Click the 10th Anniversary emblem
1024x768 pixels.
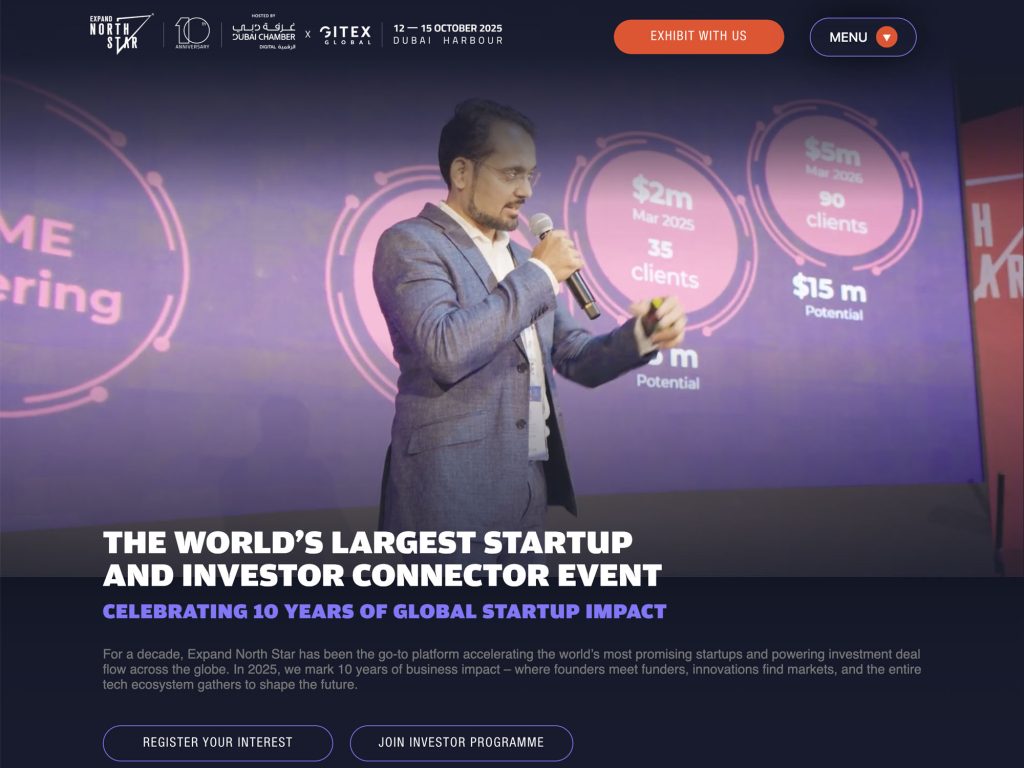[192, 33]
